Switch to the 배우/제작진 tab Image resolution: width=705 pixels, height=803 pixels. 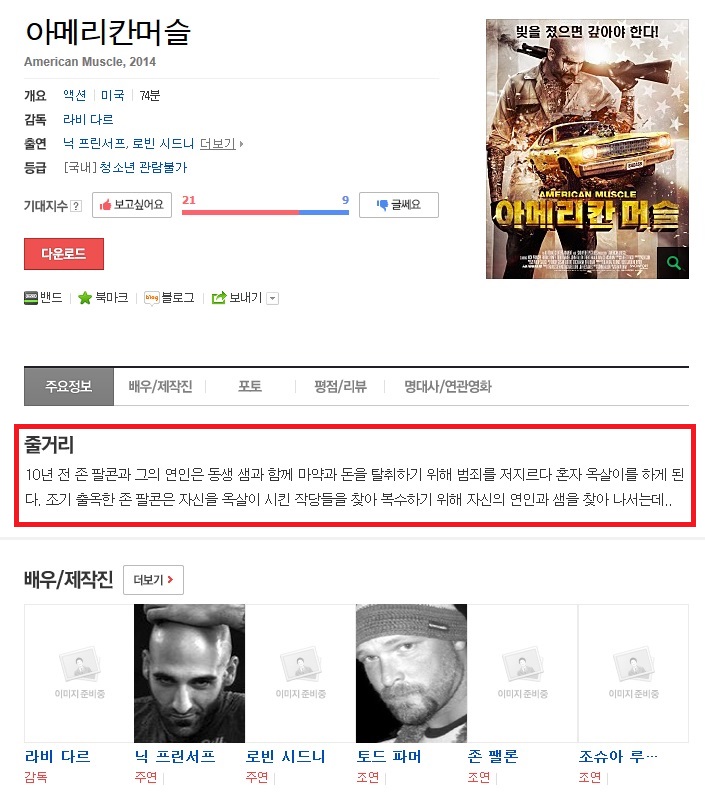(x=160, y=386)
